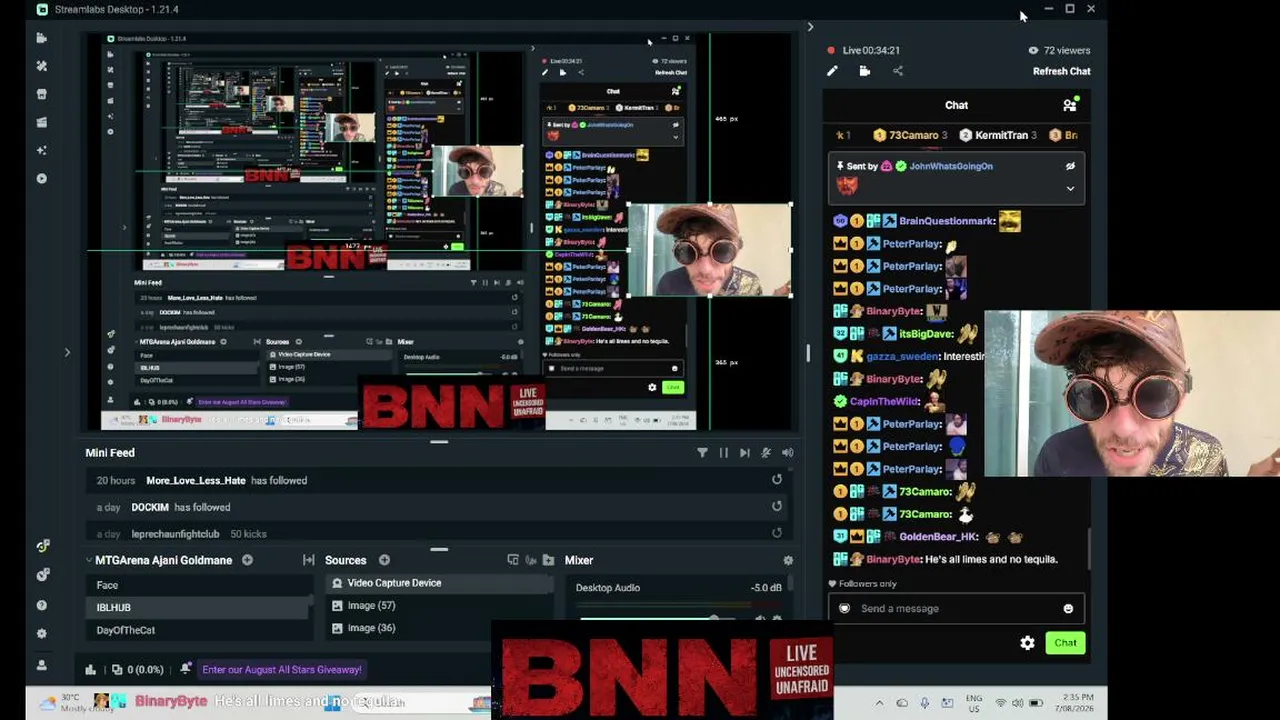The height and width of the screenshot is (720, 1280).
Task: Add a new source with the plus icon
Action: click(x=384, y=560)
